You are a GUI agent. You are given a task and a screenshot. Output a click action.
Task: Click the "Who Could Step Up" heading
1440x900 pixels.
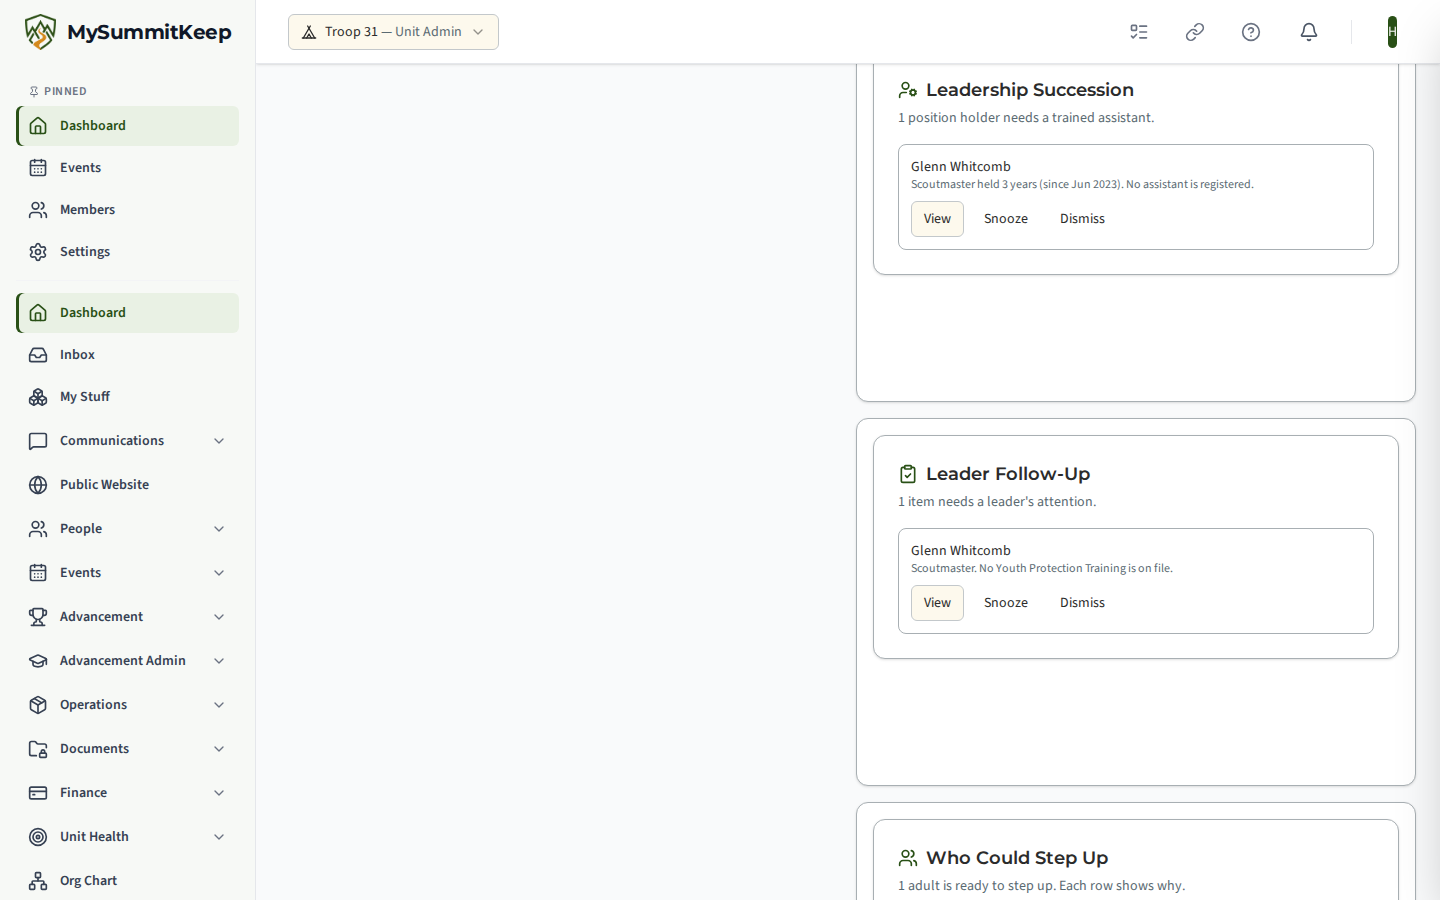(1017, 858)
